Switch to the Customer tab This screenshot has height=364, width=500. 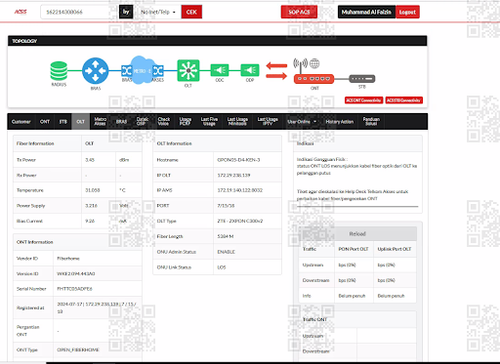(x=21, y=122)
